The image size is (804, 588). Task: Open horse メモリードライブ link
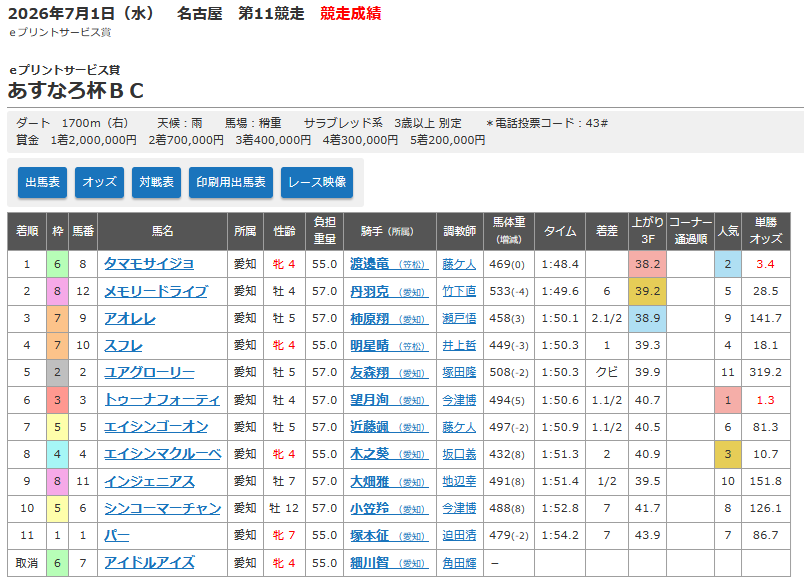point(156,291)
